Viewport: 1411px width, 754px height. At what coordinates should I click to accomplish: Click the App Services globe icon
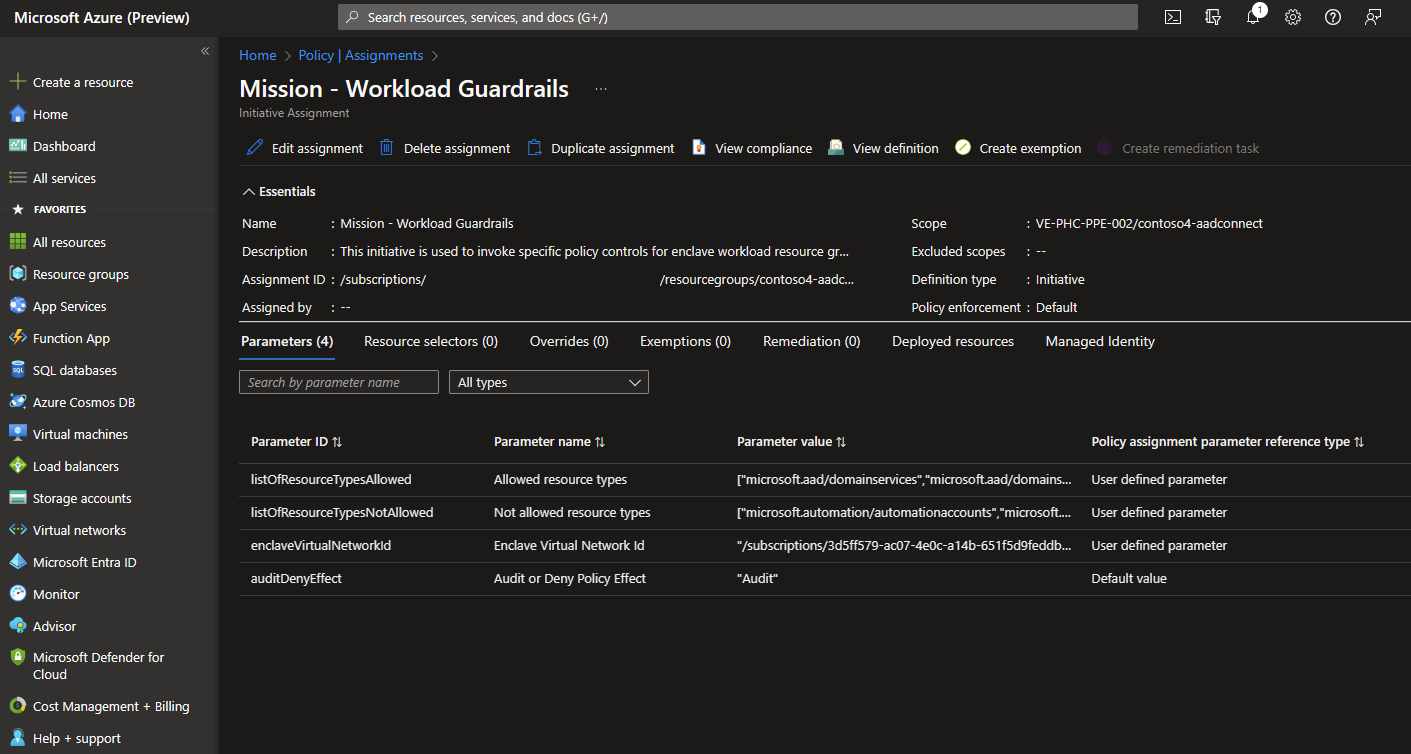17,306
